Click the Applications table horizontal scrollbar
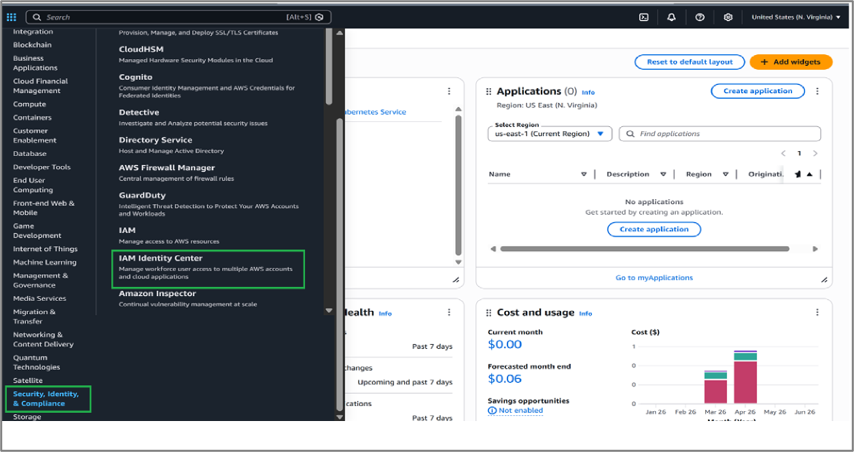 644,249
